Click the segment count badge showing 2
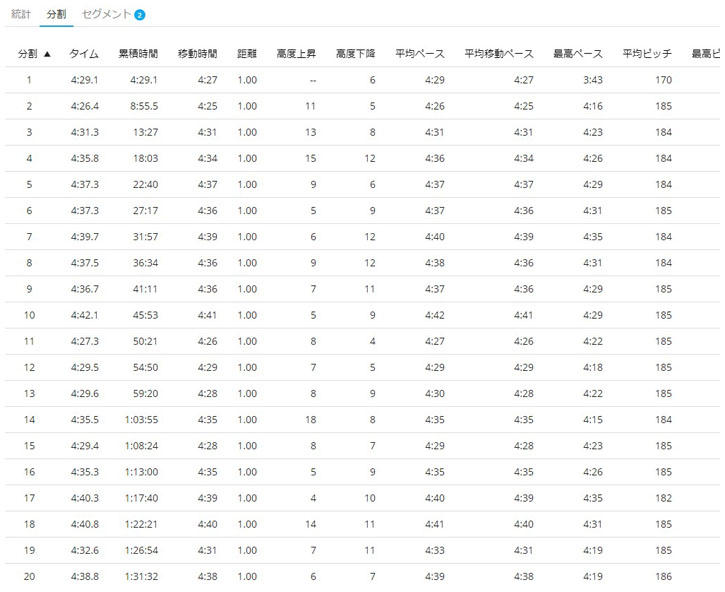The width and height of the screenshot is (725, 592). pyautogui.click(x=139, y=15)
